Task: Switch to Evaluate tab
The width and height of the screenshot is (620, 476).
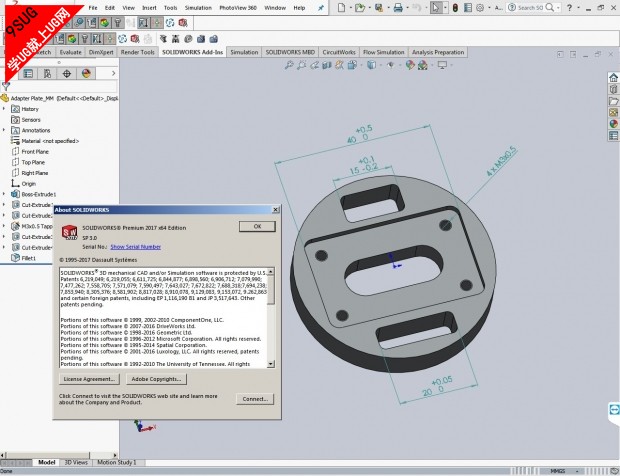Action: (70, 52)
